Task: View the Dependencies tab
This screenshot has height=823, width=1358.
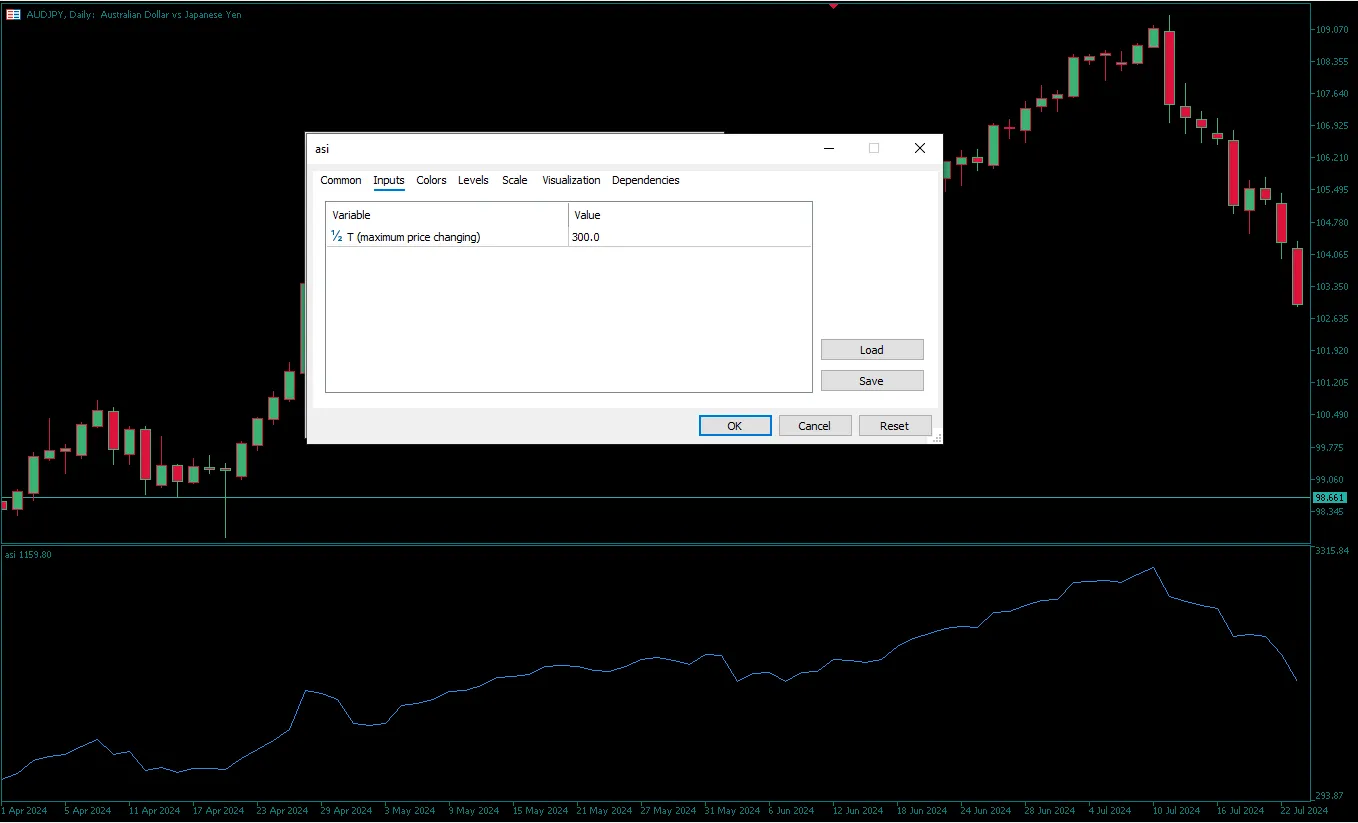Action: (645, 180)
